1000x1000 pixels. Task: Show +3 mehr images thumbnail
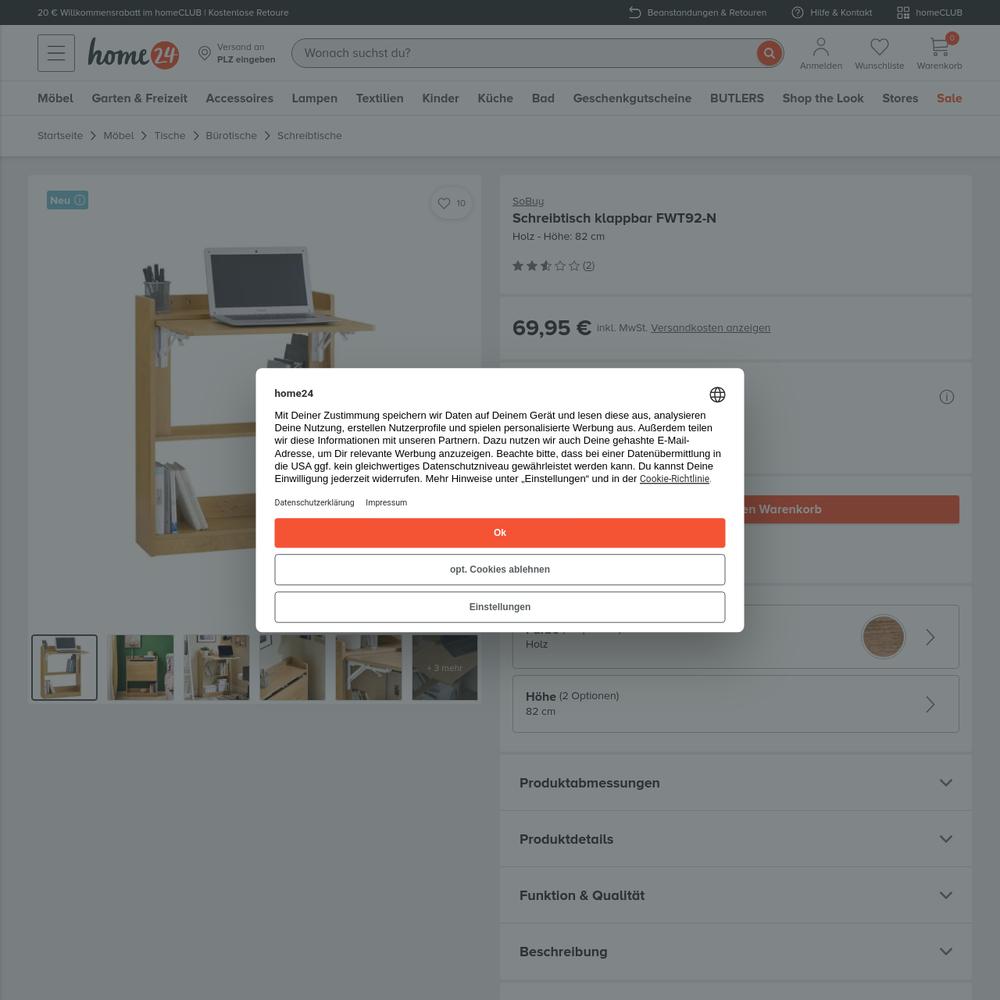tap(445, 667)
